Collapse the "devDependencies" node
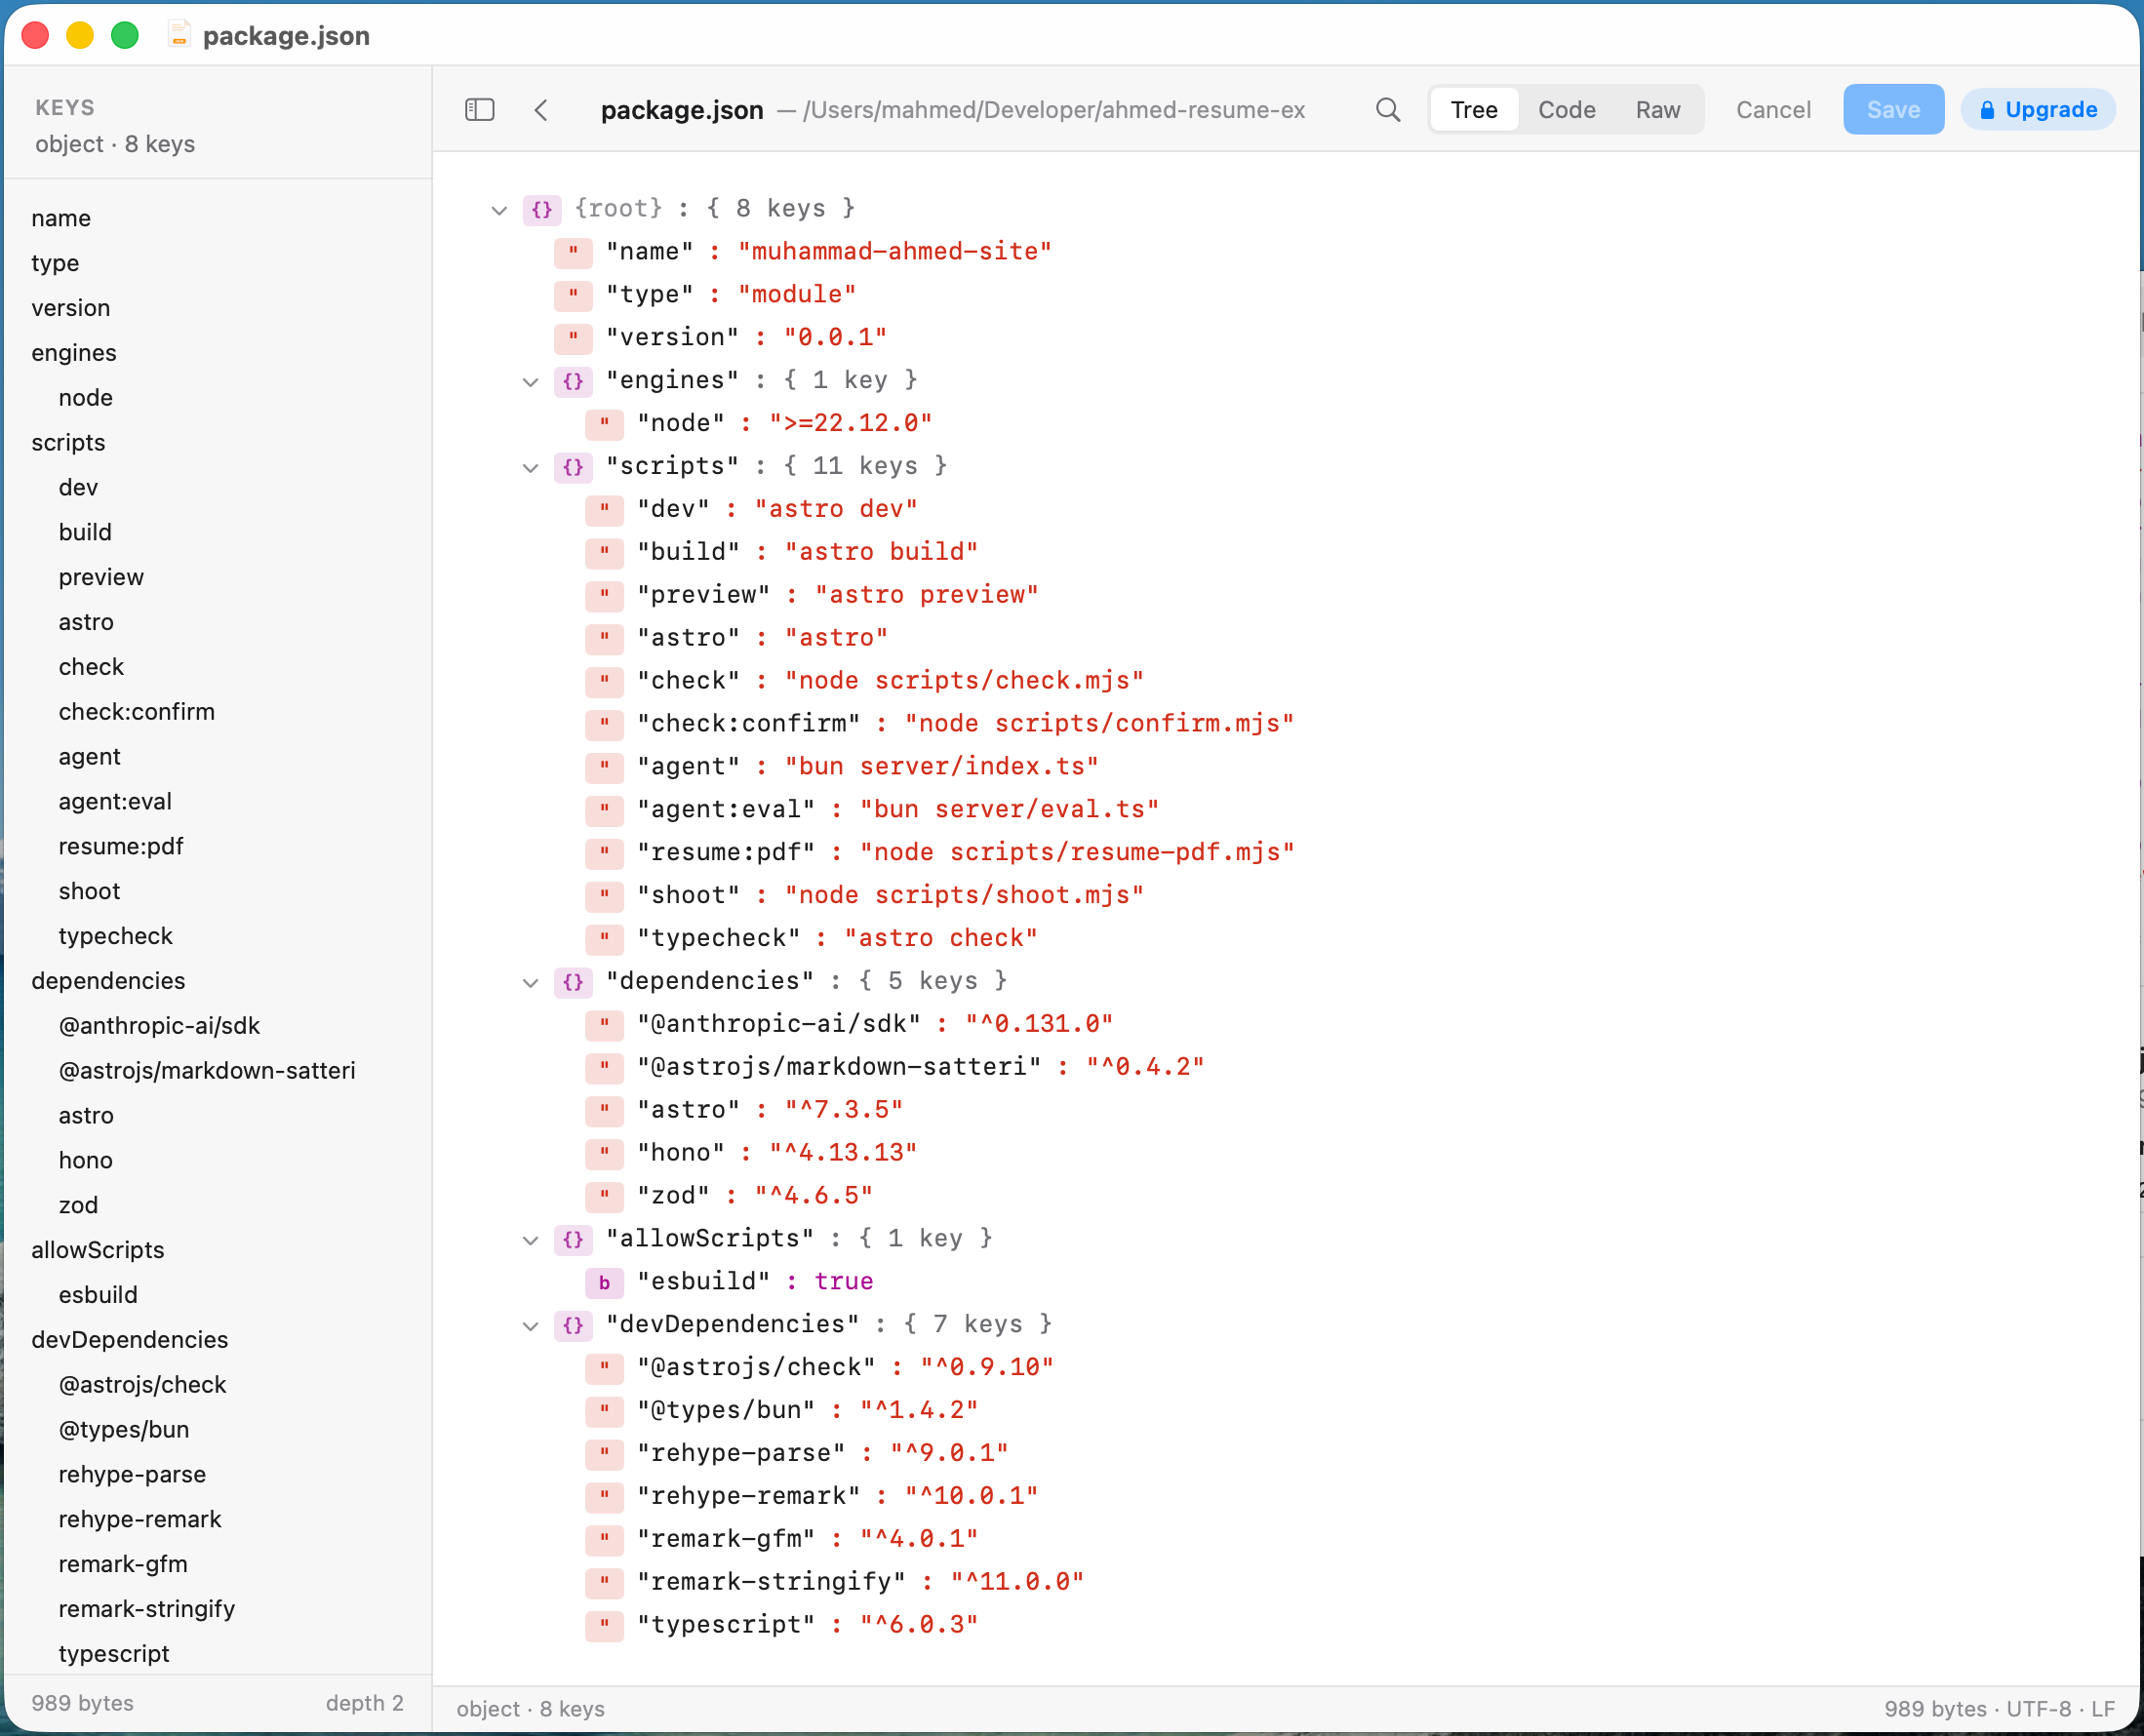 tap(530, 1326)
